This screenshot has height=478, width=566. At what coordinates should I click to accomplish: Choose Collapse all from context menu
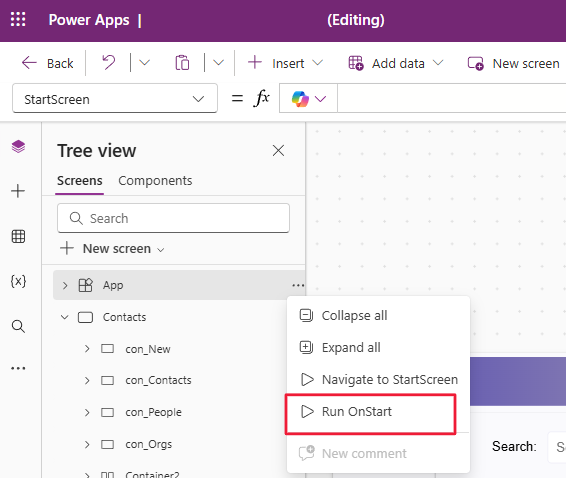click(x=378, y=316)
